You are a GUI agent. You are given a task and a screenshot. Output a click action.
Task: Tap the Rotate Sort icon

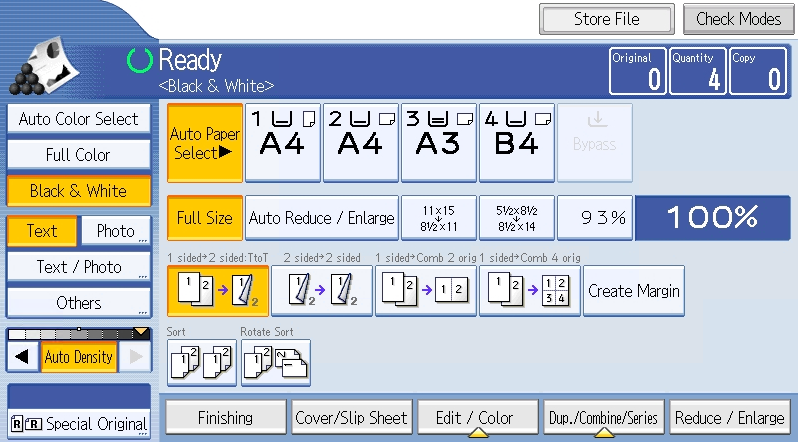[275, 362]
